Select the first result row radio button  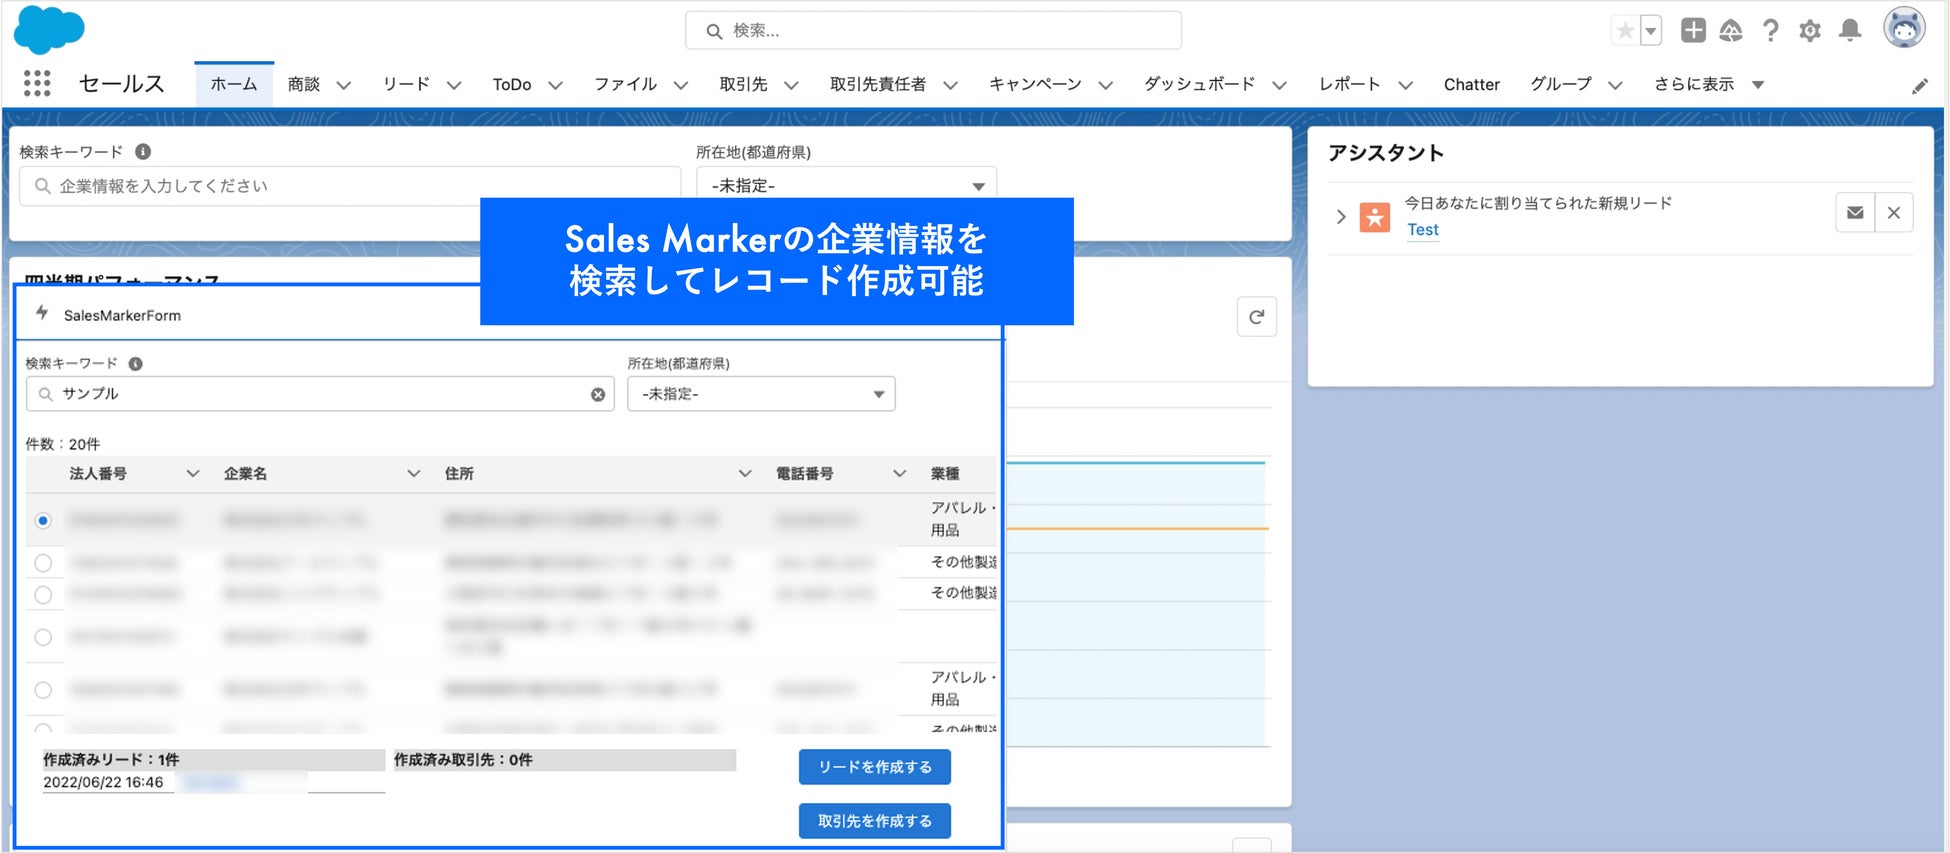pyautogui.click(x=43, y=521)
